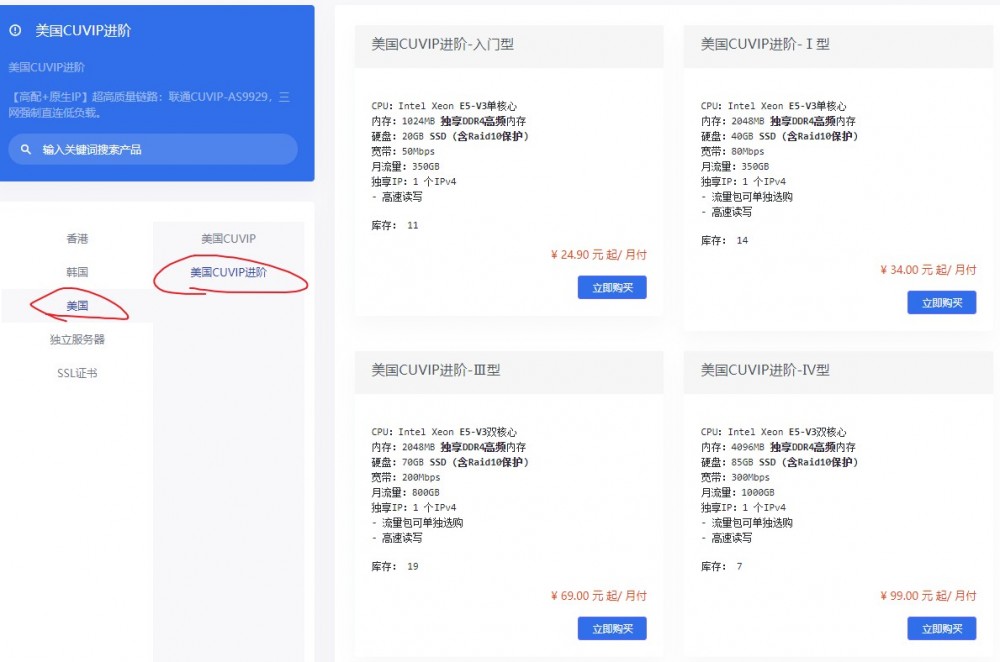Click 立即购买 for 美国CUVIP进阶-I型 plan

[941, 302]
